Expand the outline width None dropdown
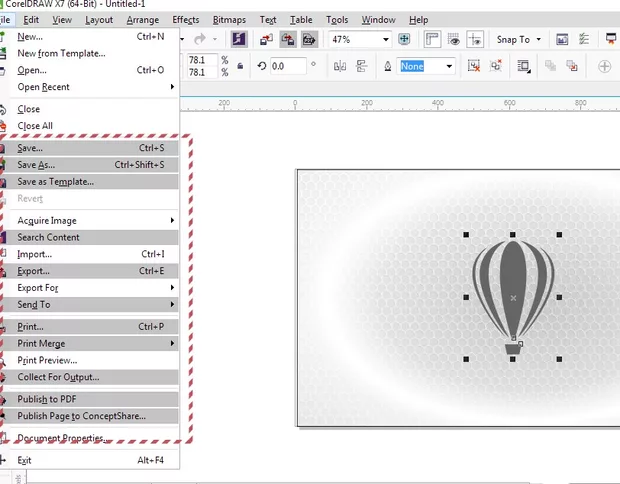The image size is (620, 484). coord(449,66)
